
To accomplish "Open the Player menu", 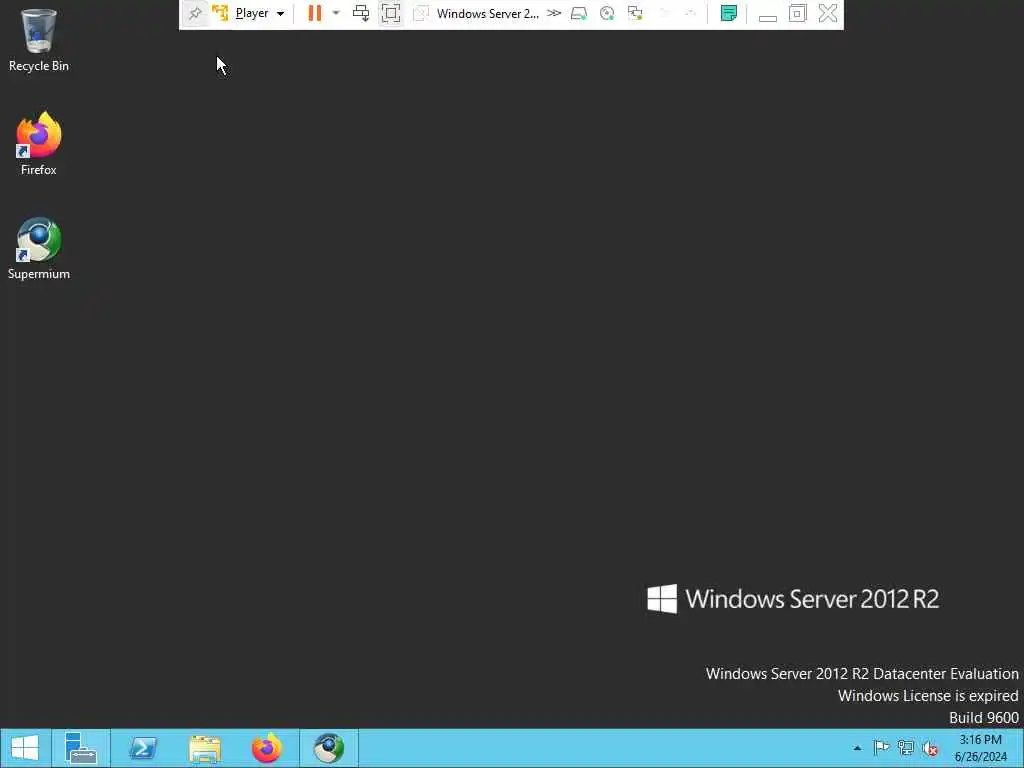I will [x=251, y=13].
